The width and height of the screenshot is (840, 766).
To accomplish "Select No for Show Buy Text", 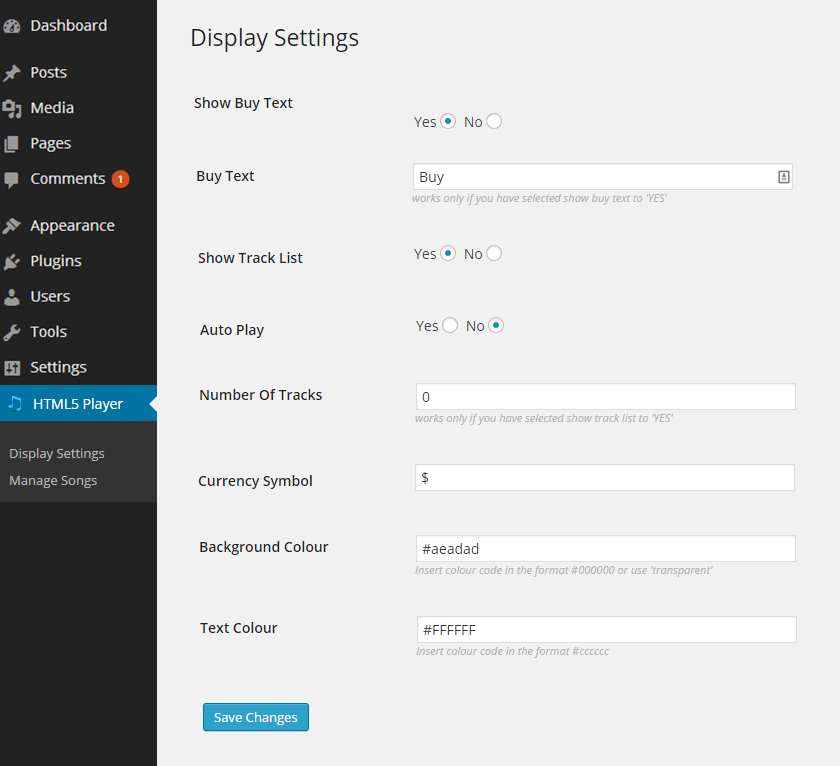I will click(494, 122).
